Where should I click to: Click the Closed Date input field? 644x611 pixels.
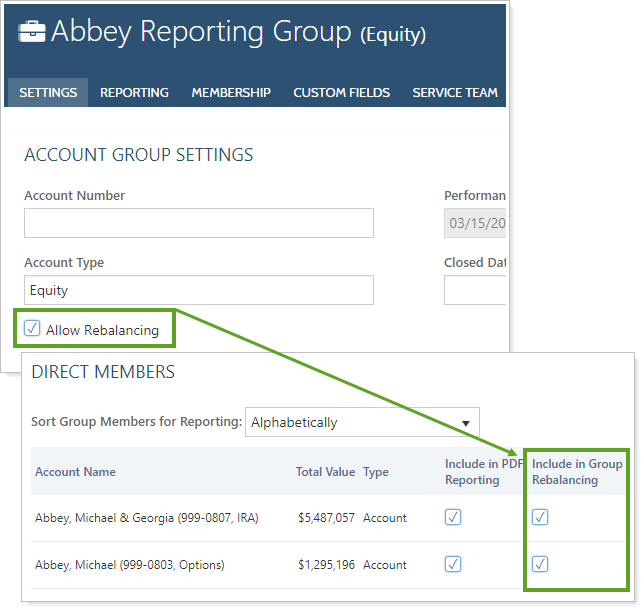475,290
